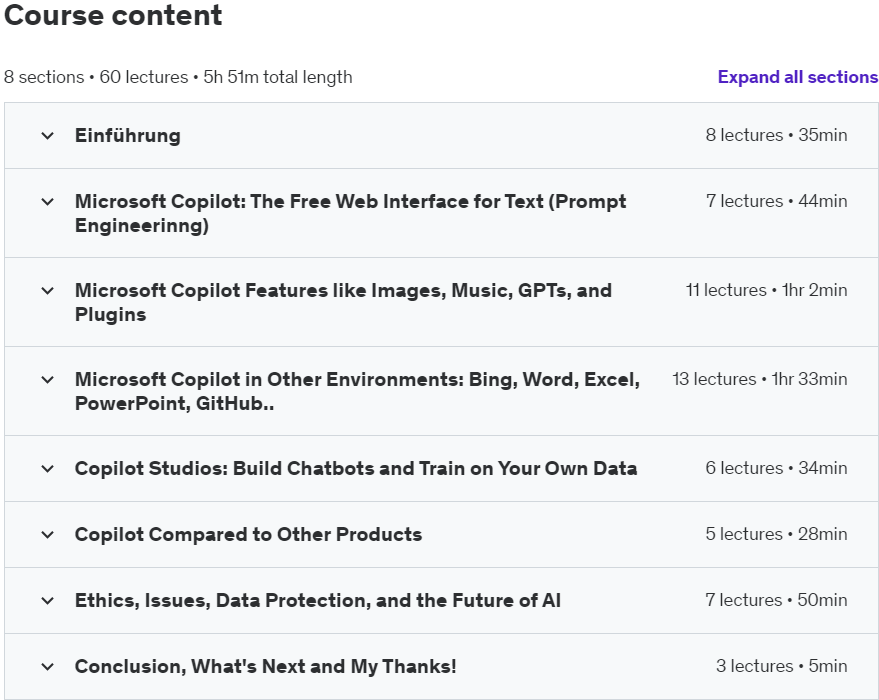Click chevron next to Ethics, Issues section
The image size is (879, 700).
[x=47, y=601]
